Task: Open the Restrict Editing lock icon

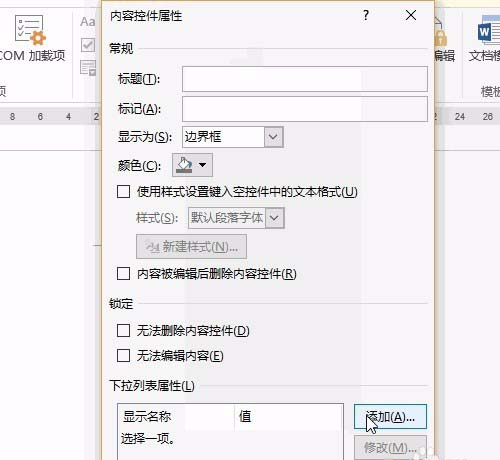Action: click(x=441, y=37)
